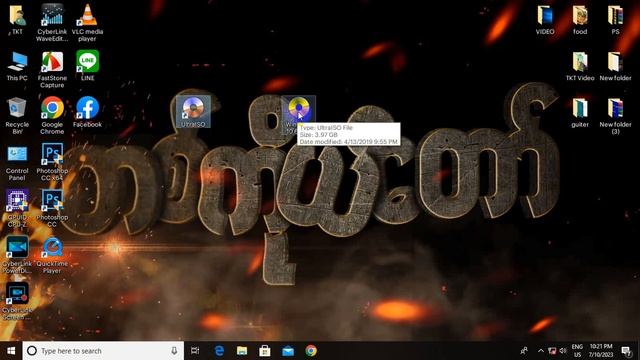The image size is (640, 360).
Task: Open the guiter folder
Action: 580,113
